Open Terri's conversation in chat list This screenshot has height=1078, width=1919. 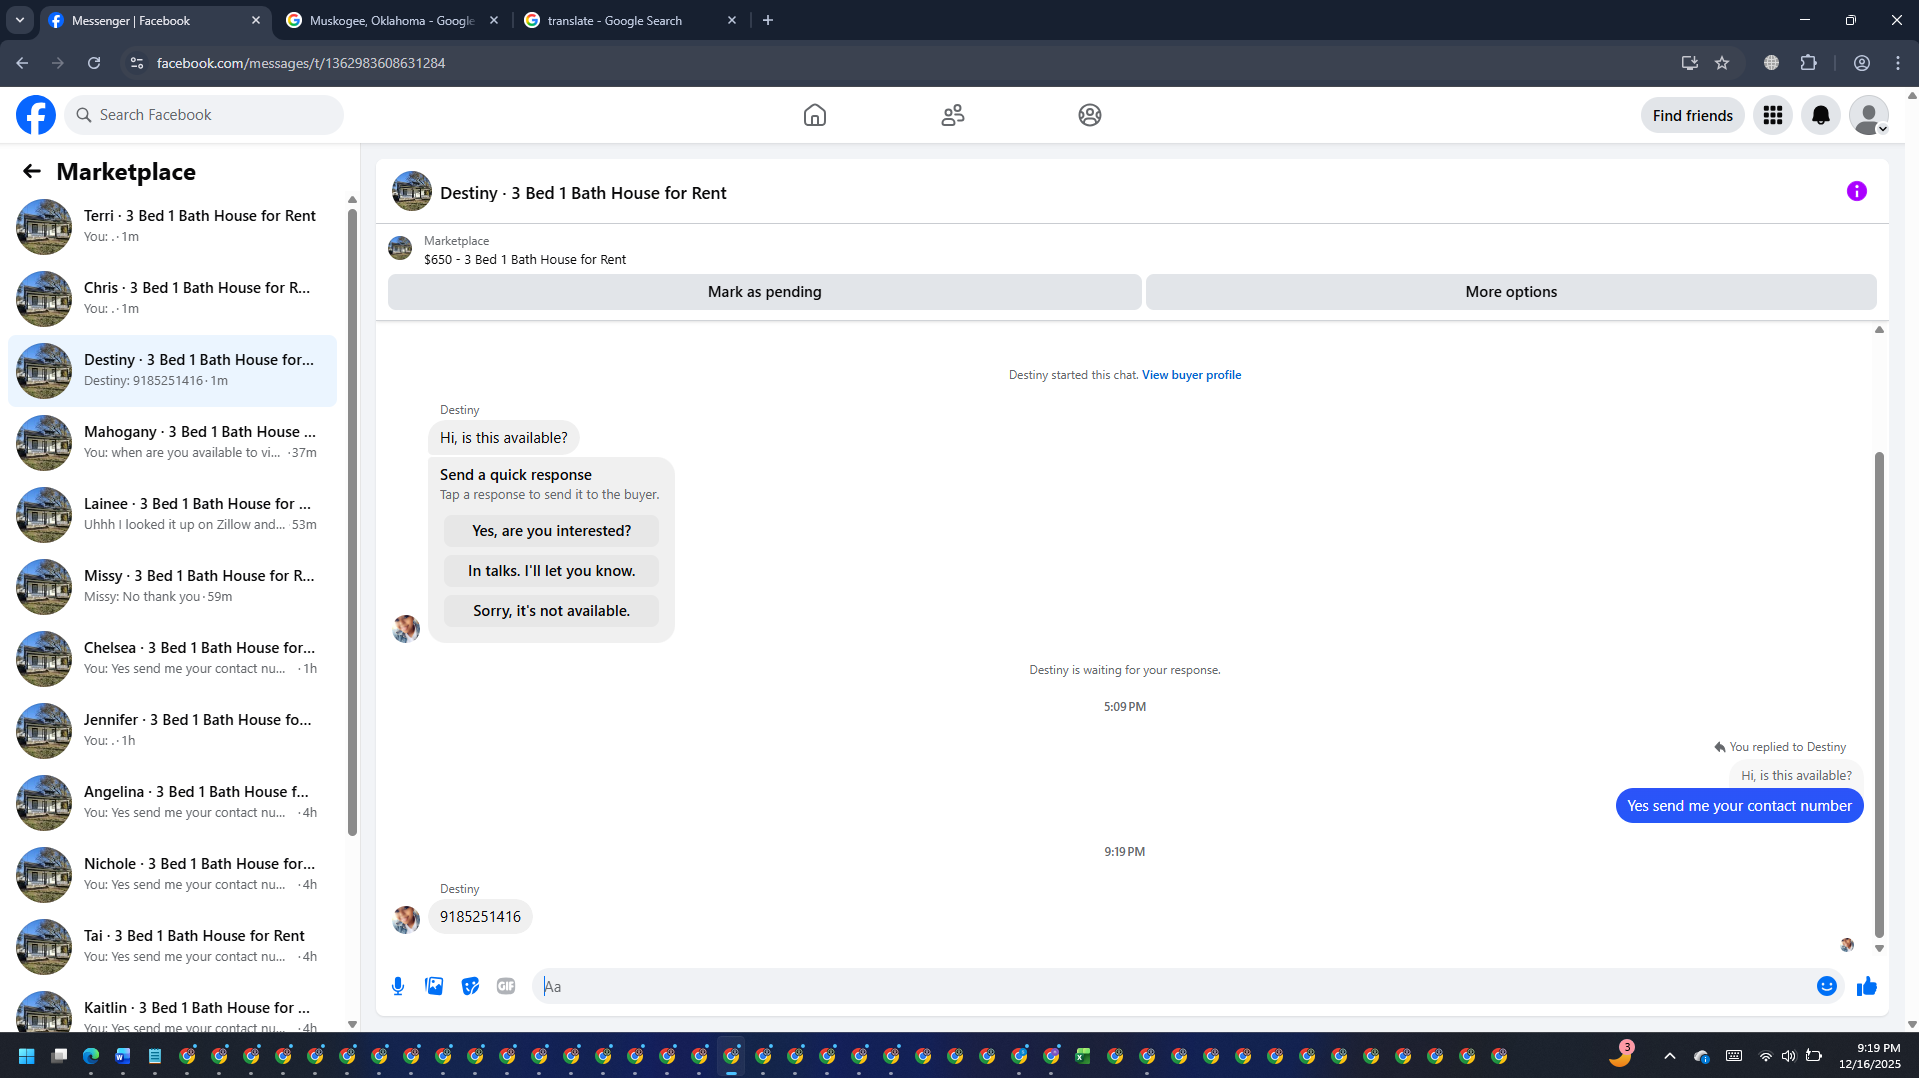click(x=172, y=227)
